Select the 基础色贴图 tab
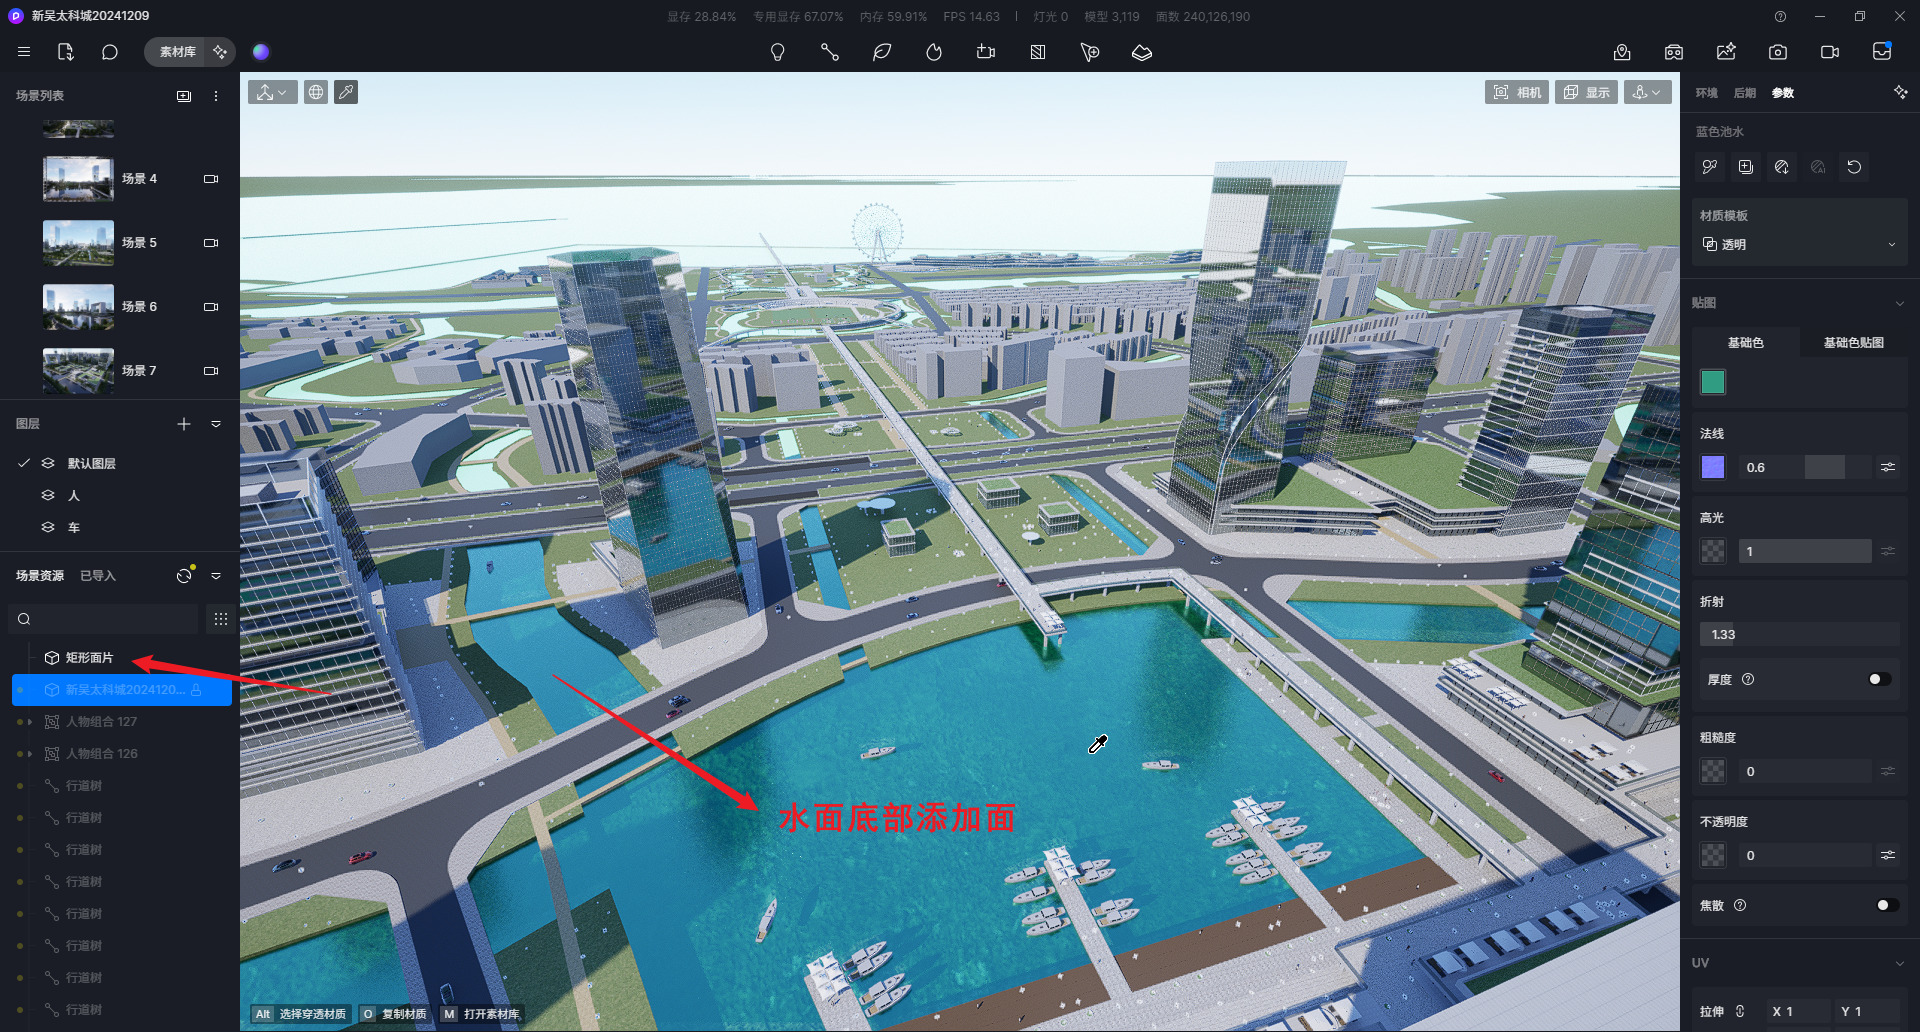 pos(1853,342)
